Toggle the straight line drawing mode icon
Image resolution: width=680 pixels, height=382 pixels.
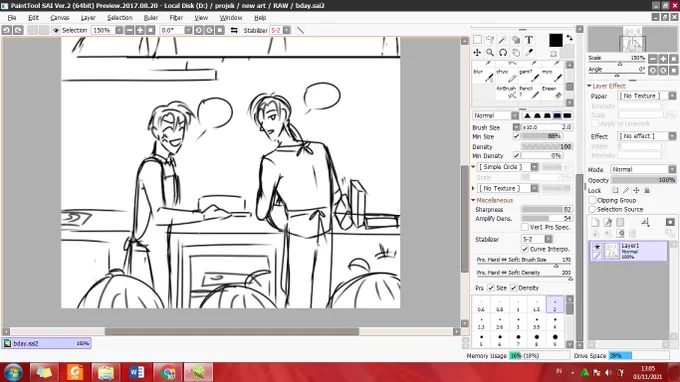[300, 30]
